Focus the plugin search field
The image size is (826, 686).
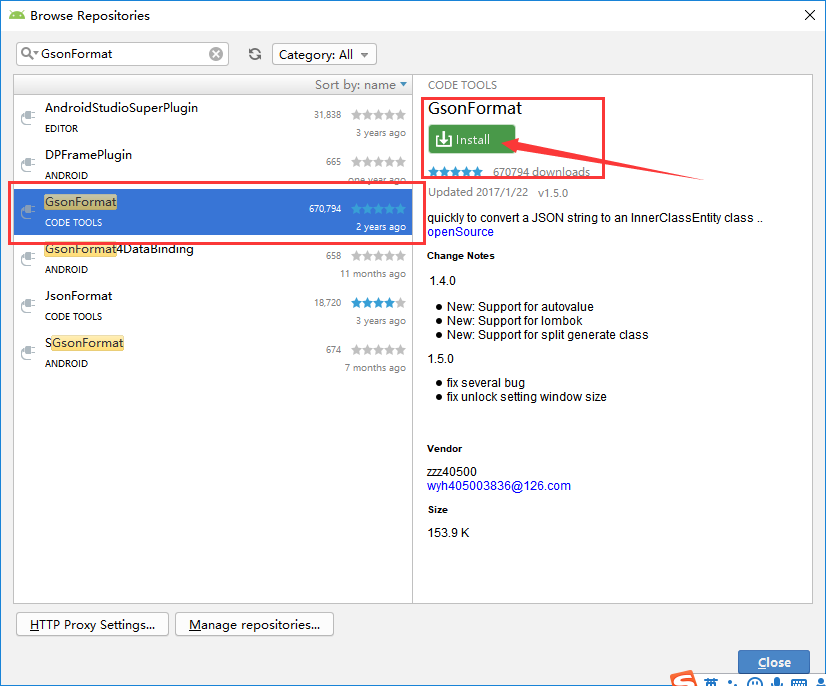pos(122,54)
